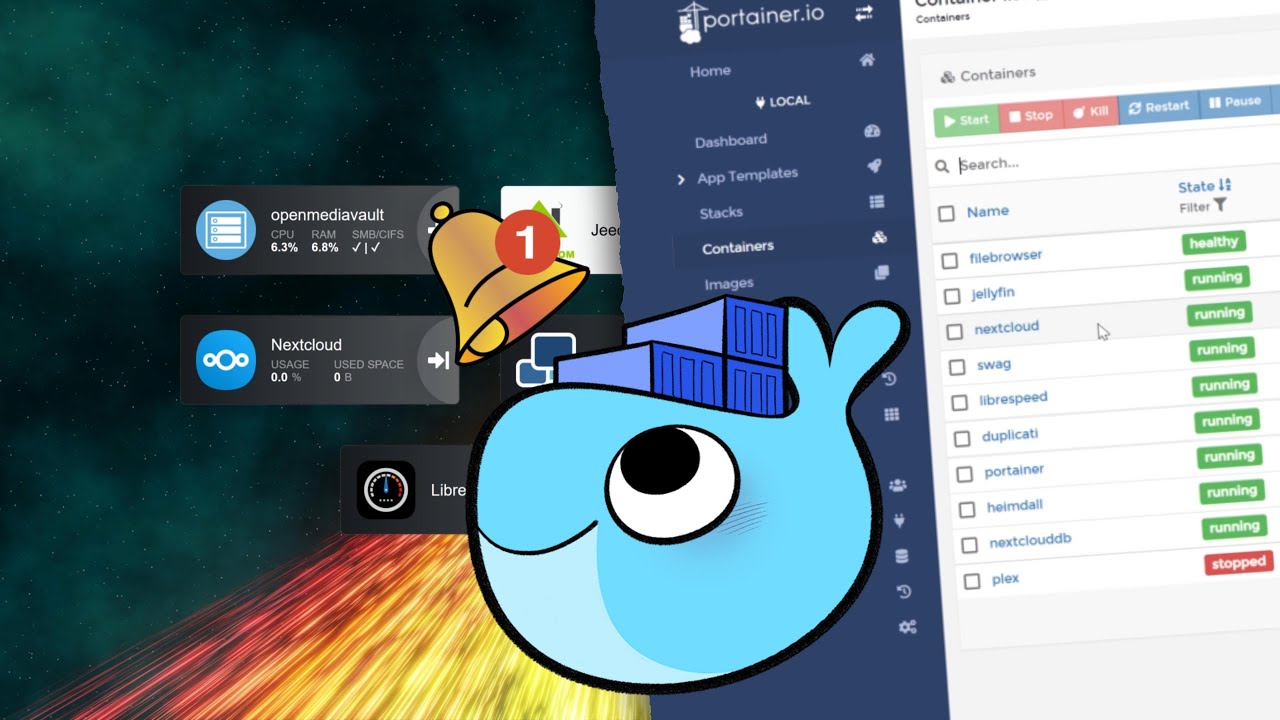Check the plex container checkbox
Viewport: 1280px width, 720px height.
point(972,582)
